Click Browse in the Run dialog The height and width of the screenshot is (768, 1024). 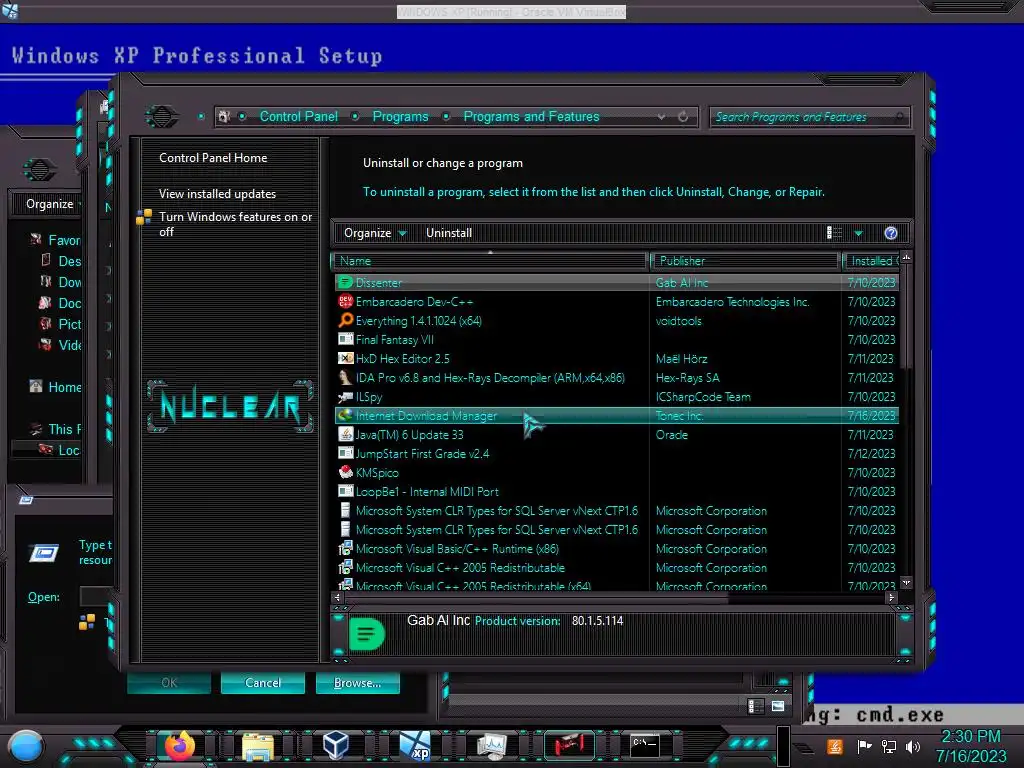point(357,682)
